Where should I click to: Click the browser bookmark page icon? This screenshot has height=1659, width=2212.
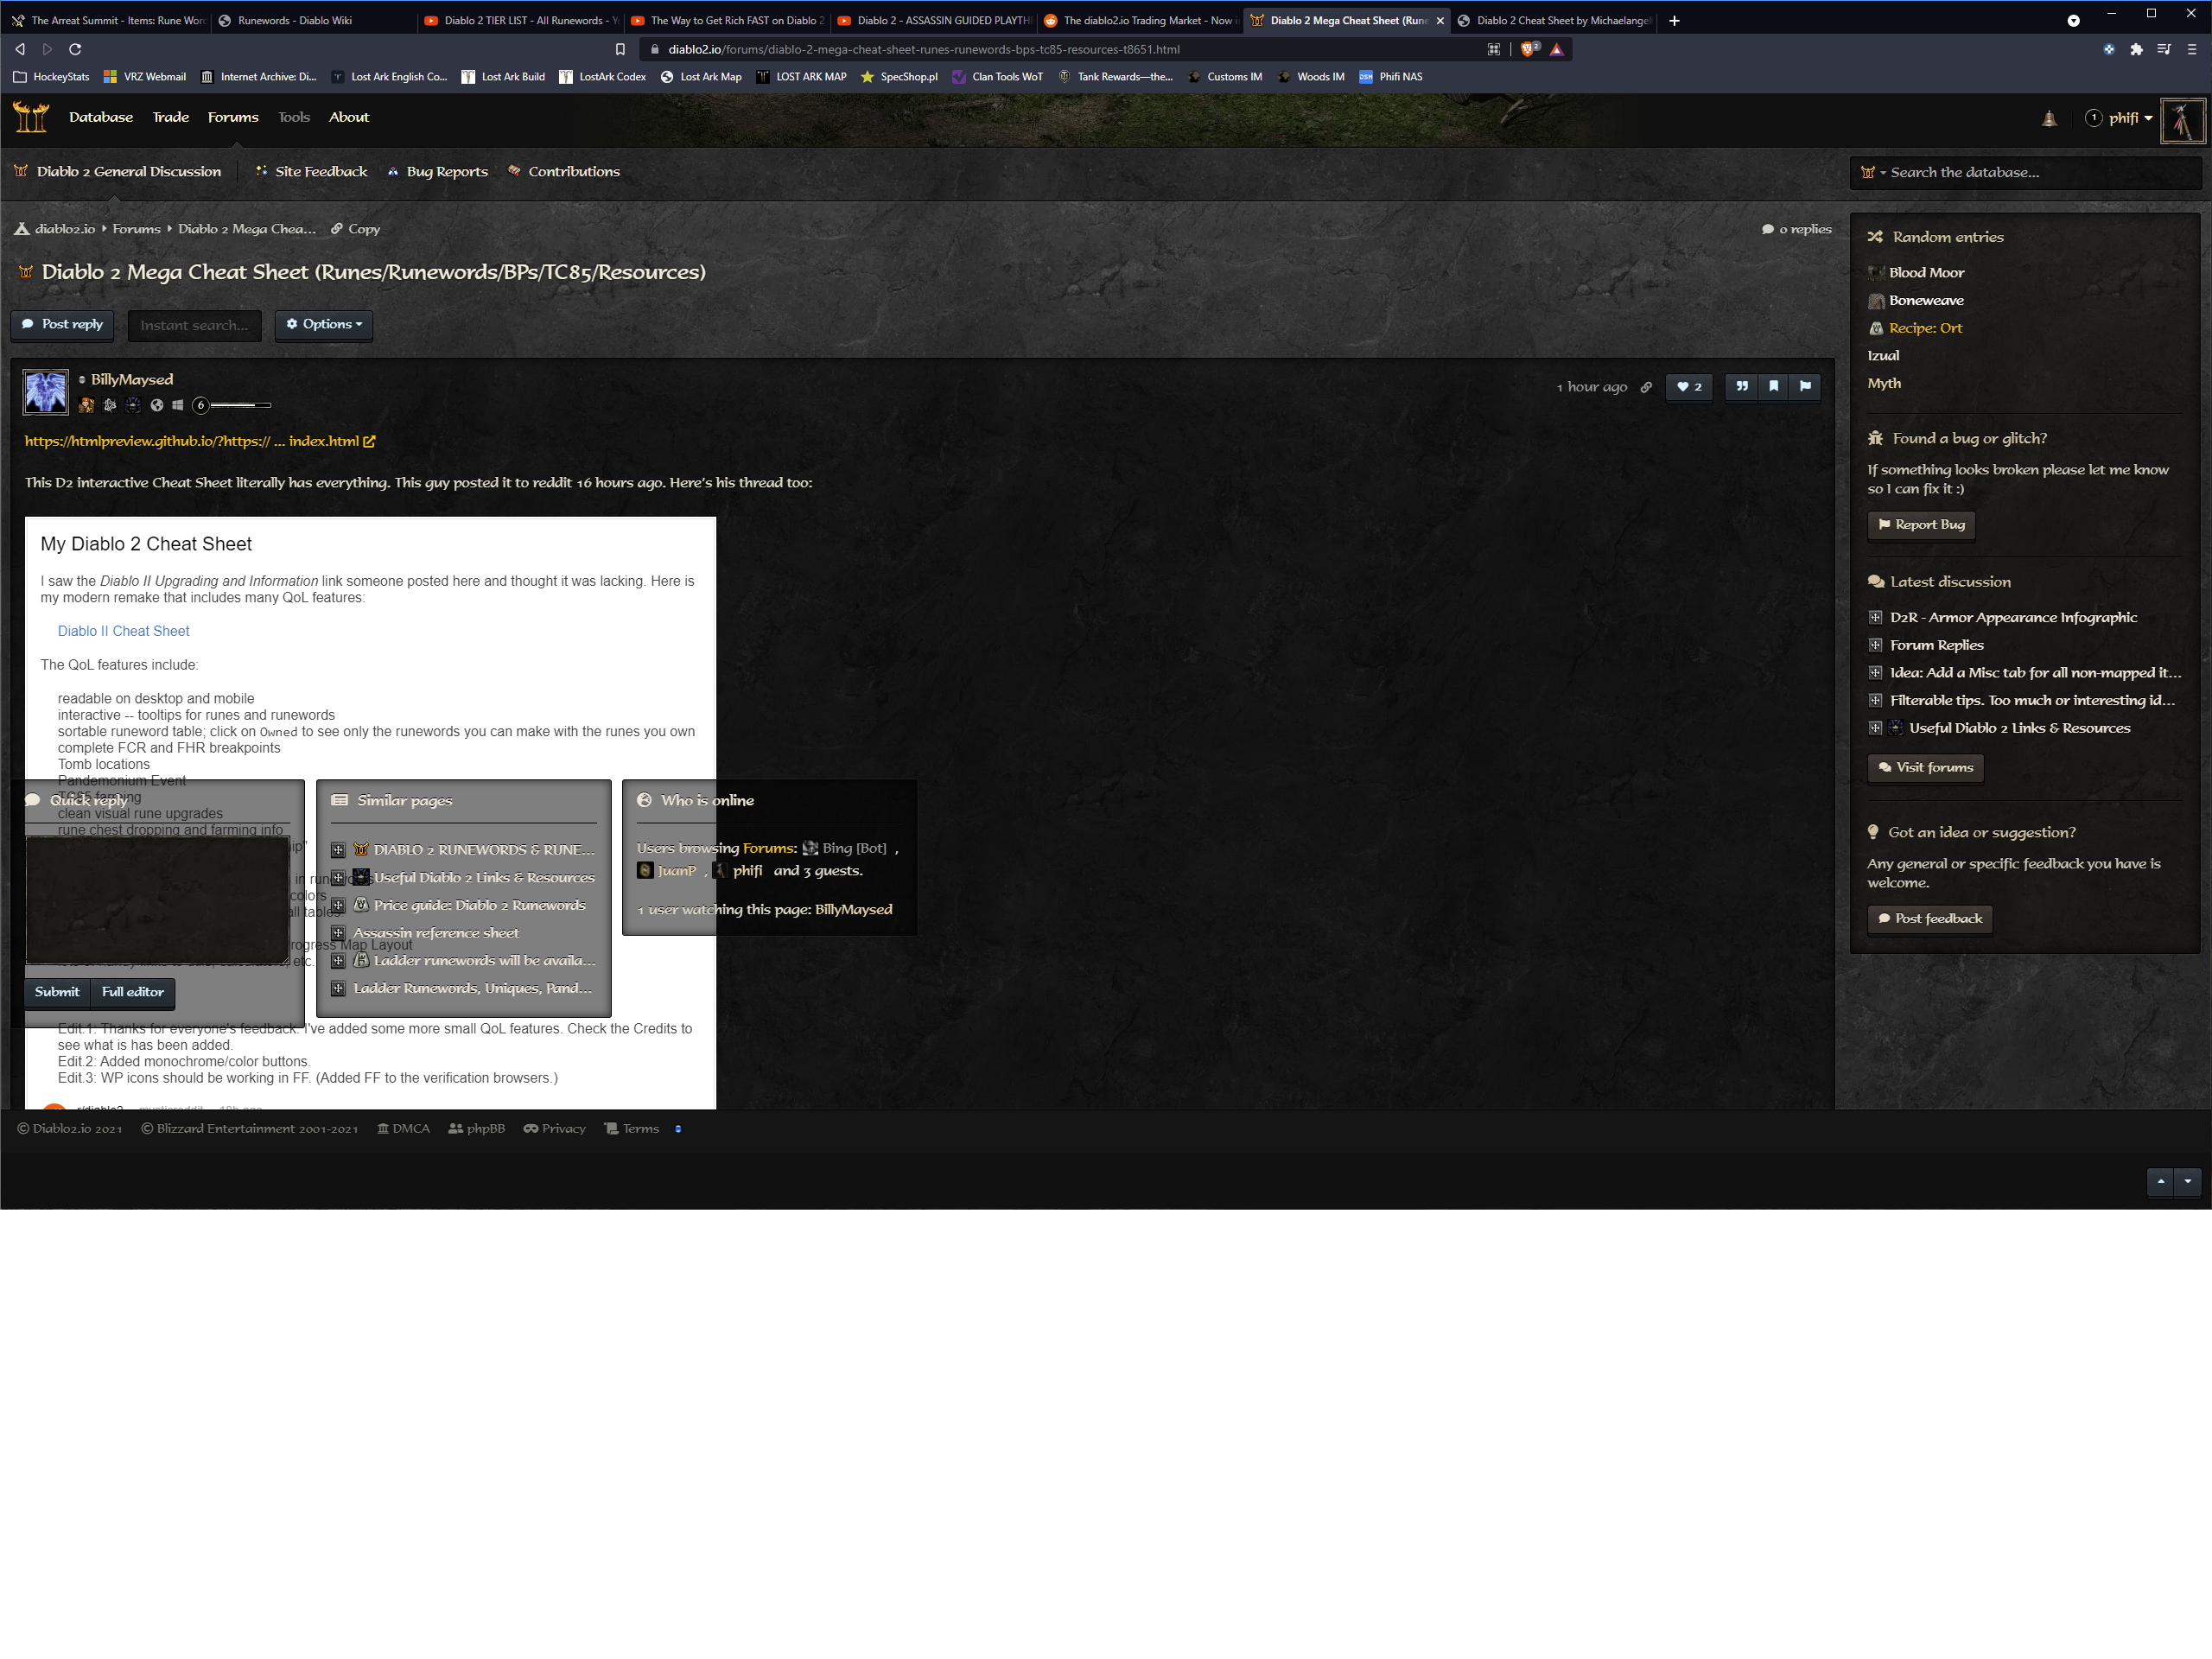[620, 49]
